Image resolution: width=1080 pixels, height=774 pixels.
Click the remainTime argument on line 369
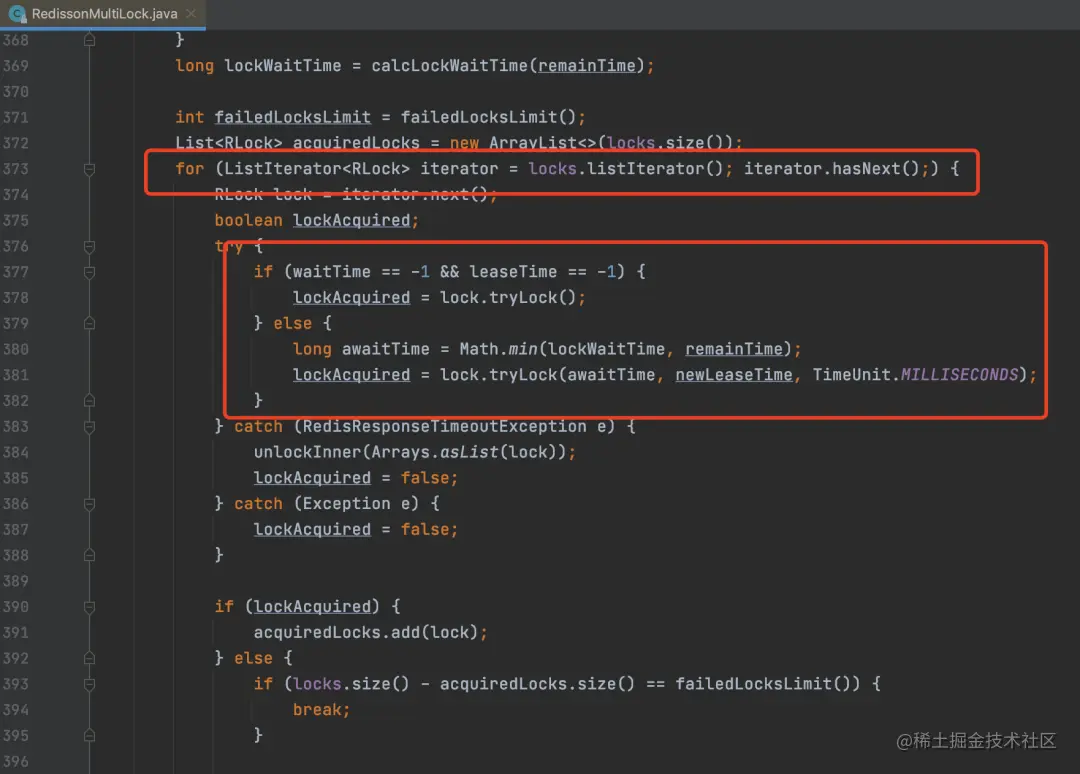(x=586, y=65)
